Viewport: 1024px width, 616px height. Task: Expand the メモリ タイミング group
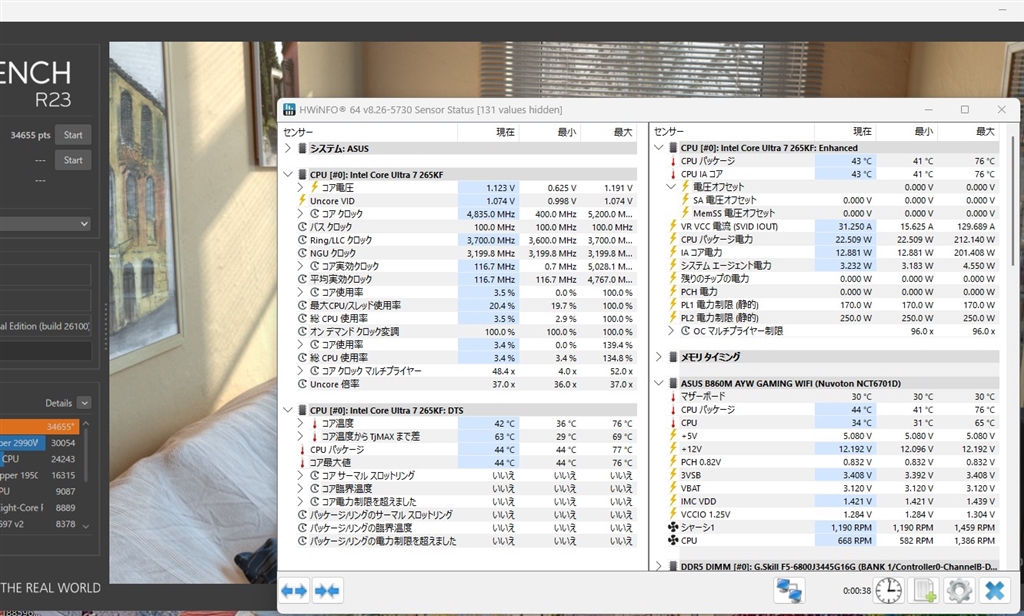click(658, 357)
